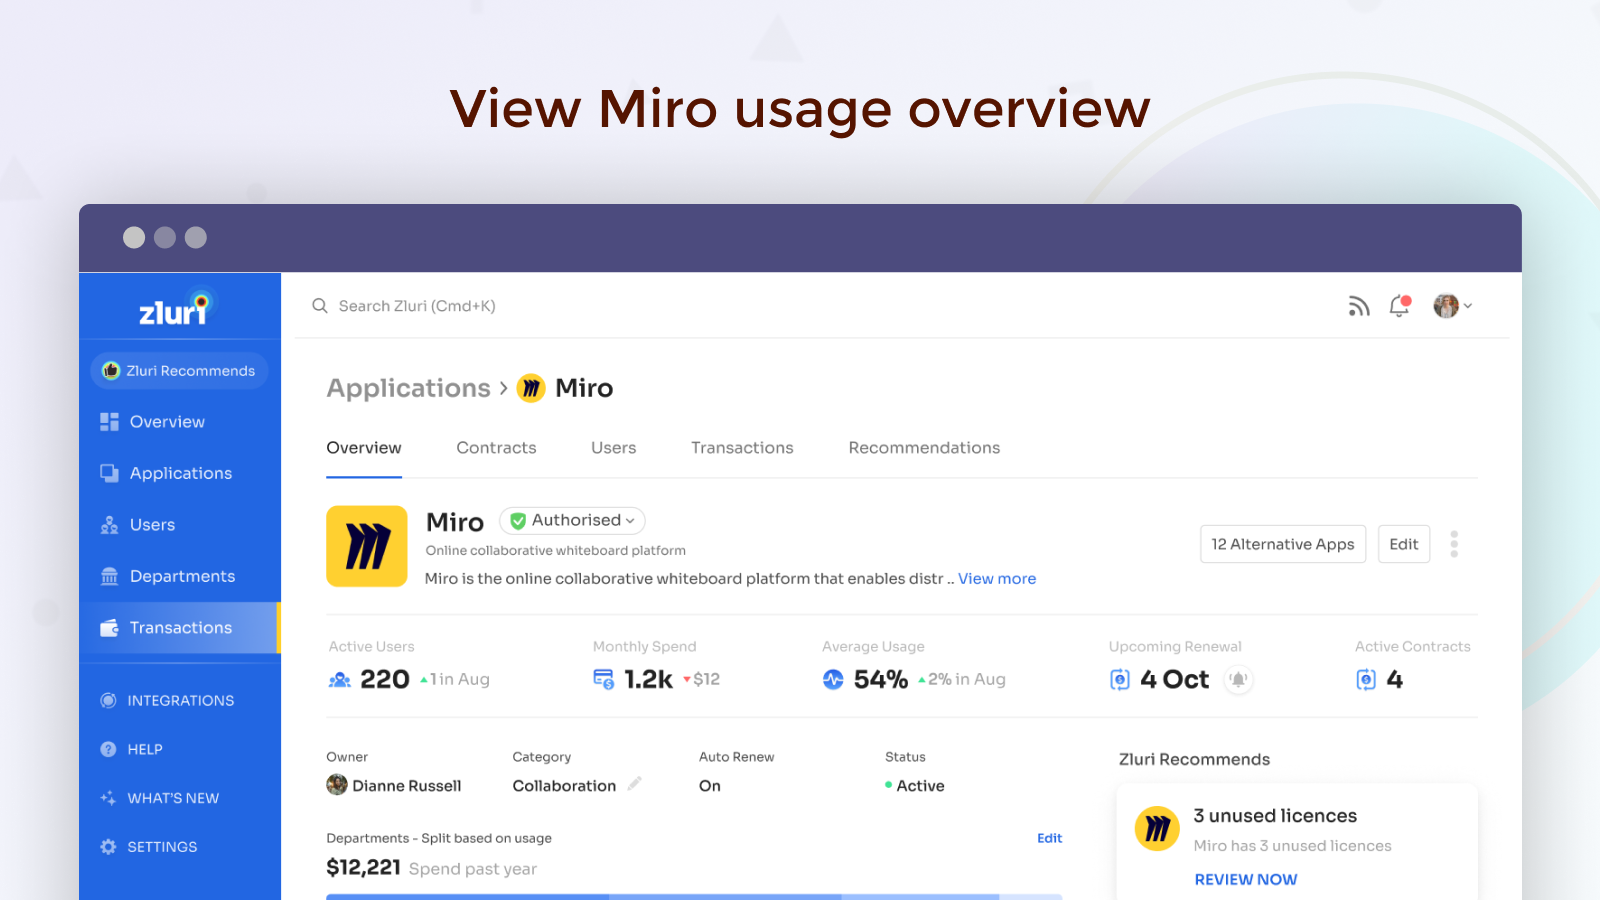
Task: Open notifications bell icon
Action: click(x=1400, y=306)
